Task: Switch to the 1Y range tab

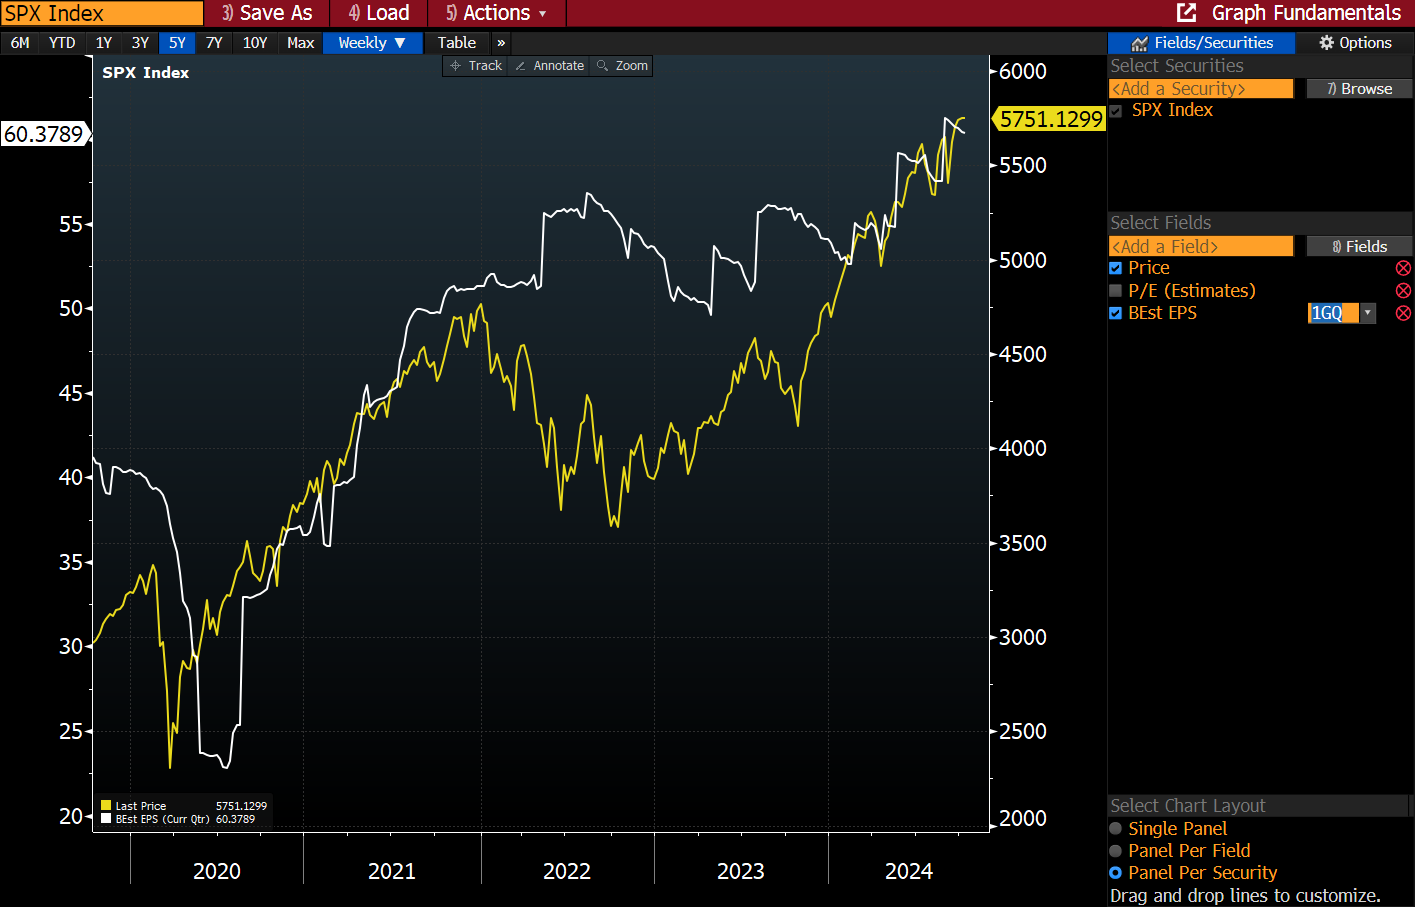Action: click(x=103, y=42)
